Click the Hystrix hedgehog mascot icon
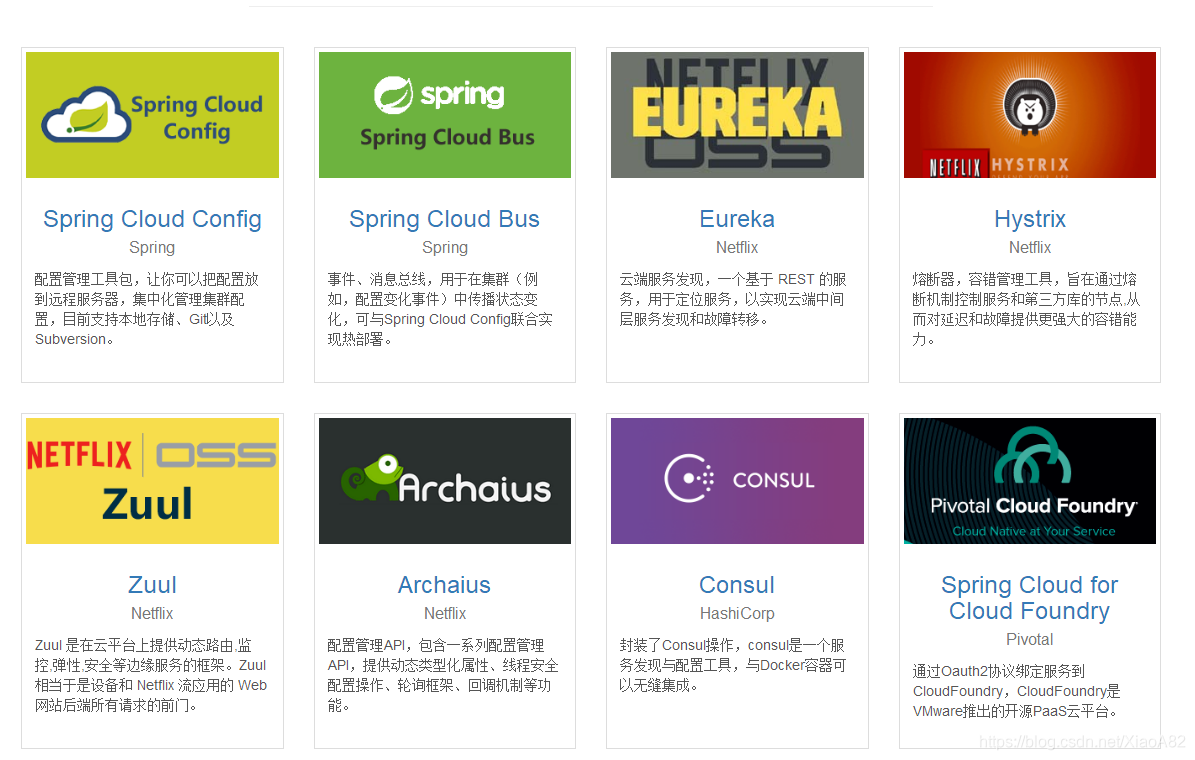1195x760 pixels. (1030, 107)
